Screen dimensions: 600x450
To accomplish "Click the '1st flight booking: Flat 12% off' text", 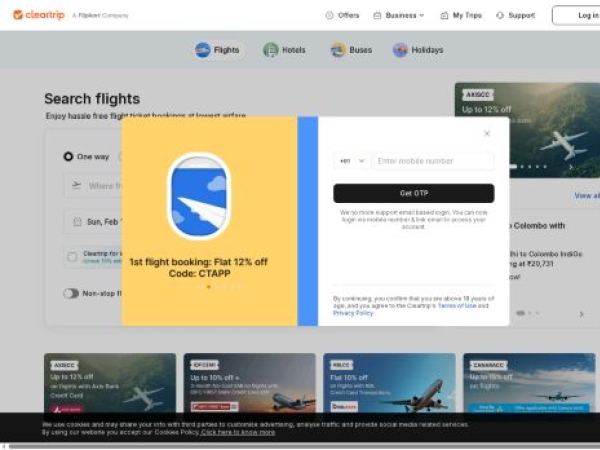I will [199, 262].
